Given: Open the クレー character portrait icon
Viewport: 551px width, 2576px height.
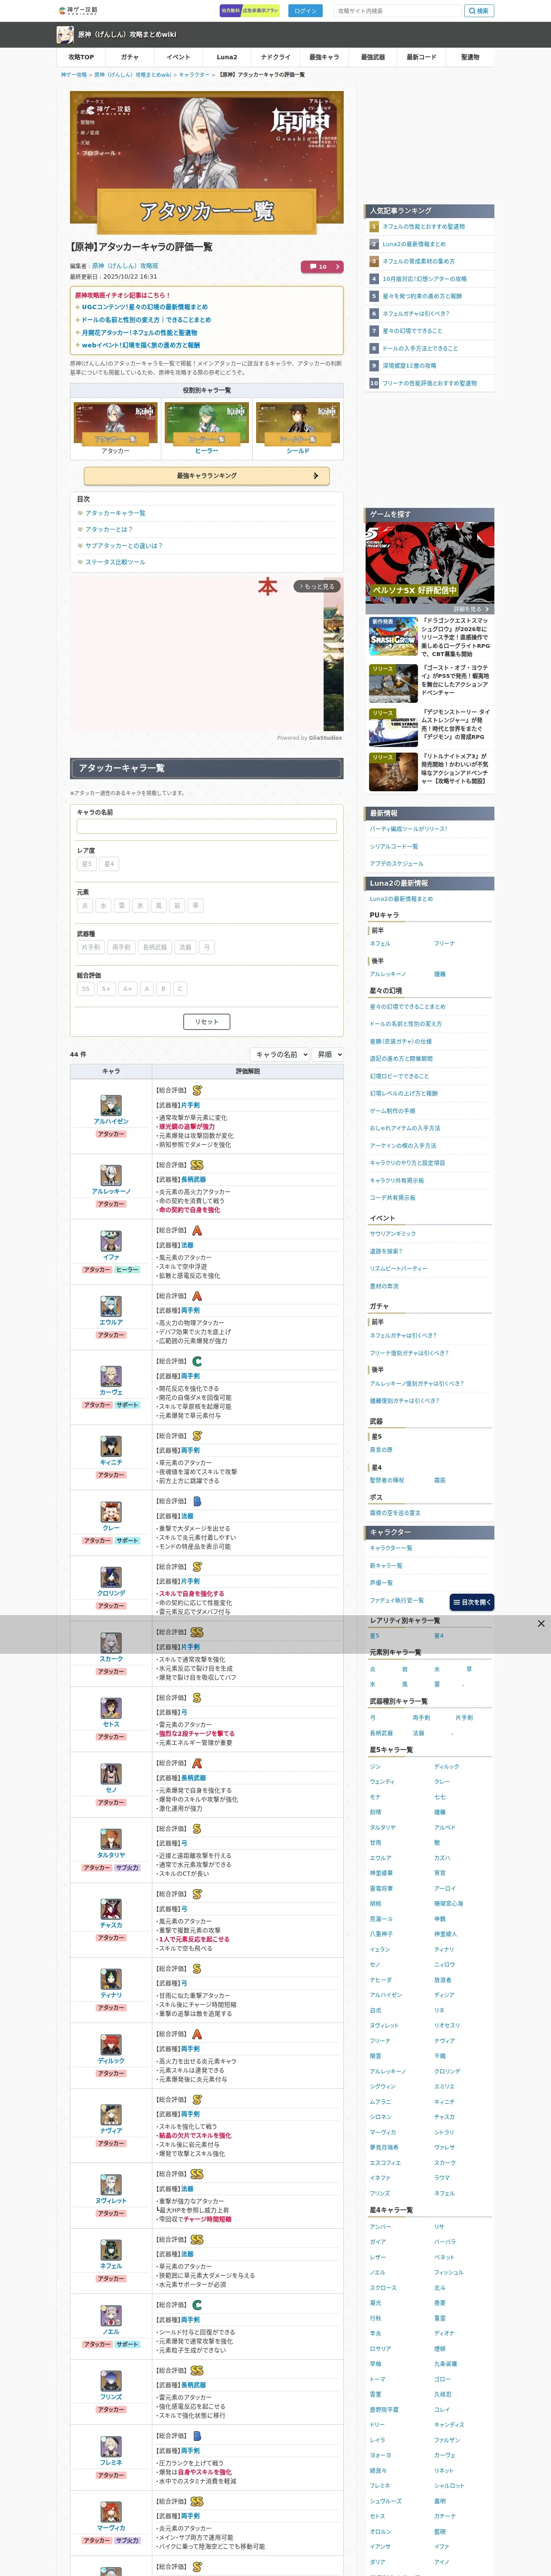Looking at the screenshot, I should [x=111, y=1512].
